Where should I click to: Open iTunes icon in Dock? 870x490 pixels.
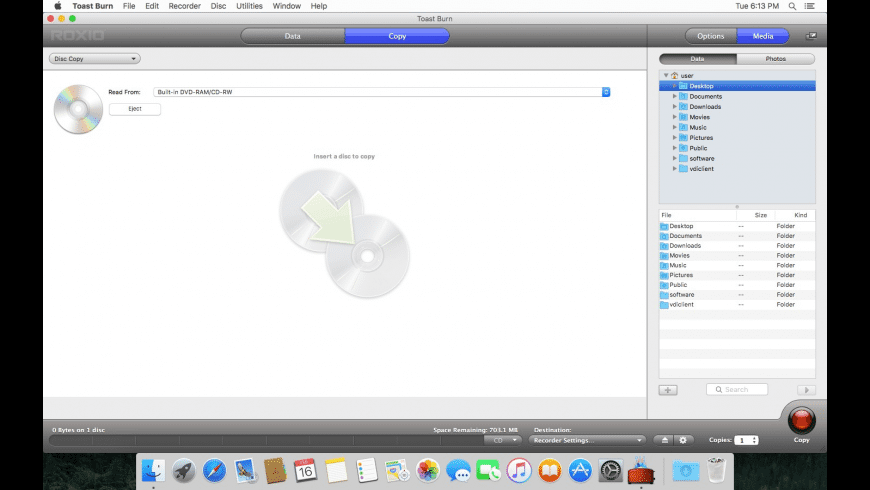[x=519, y=471]
